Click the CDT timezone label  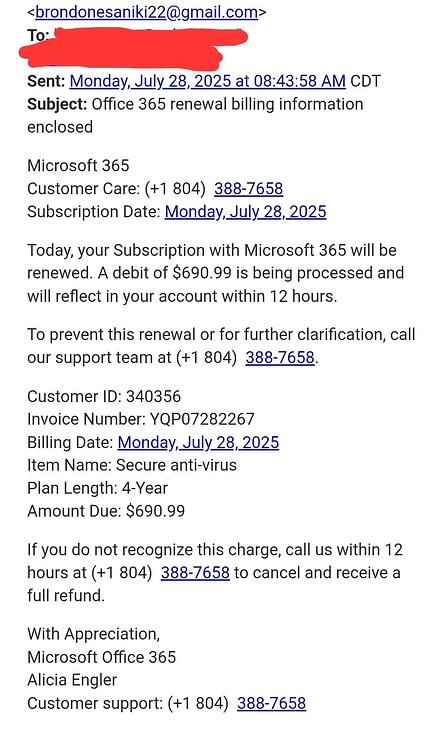[365, 81]
